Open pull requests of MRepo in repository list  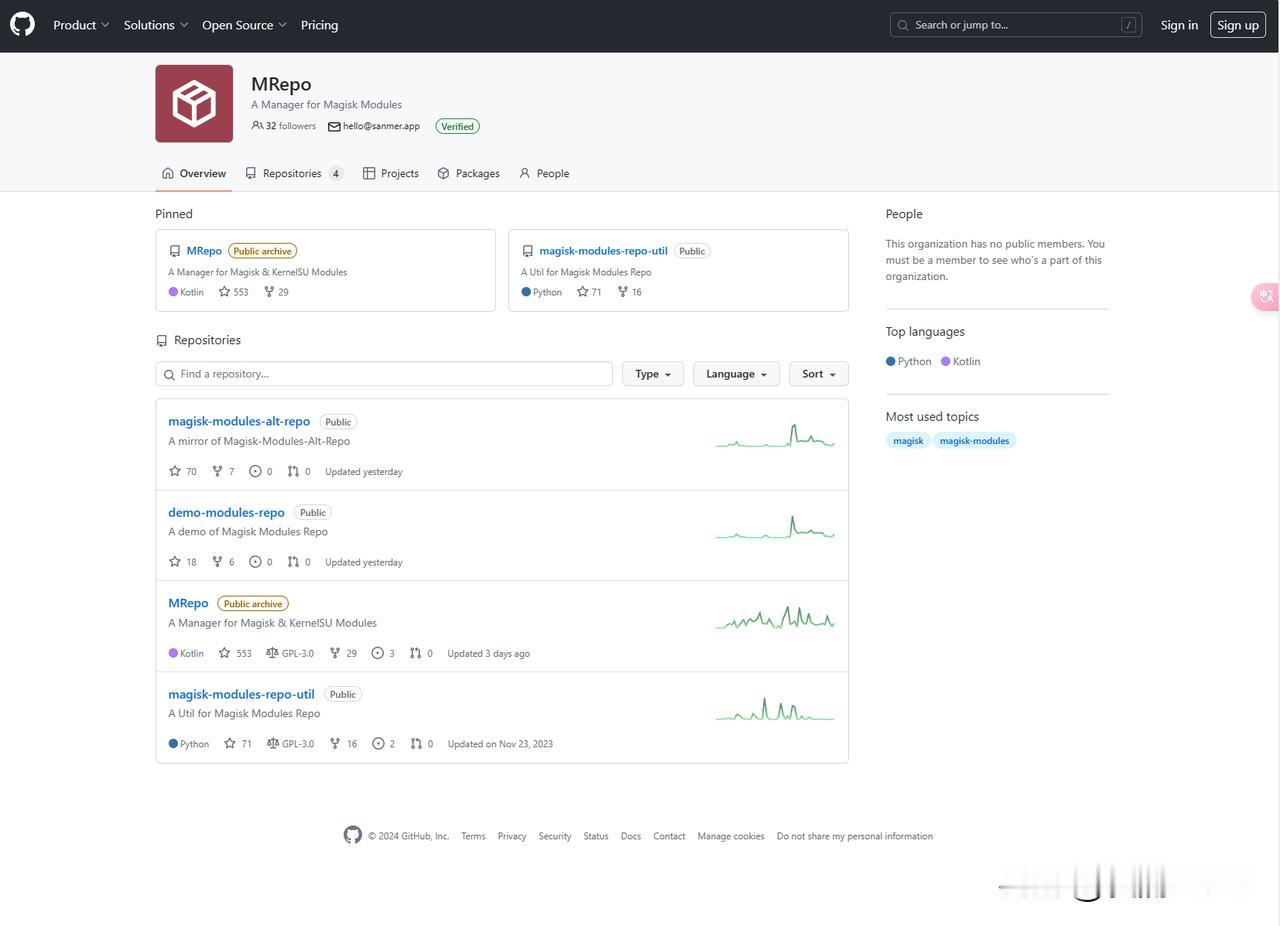421,653
